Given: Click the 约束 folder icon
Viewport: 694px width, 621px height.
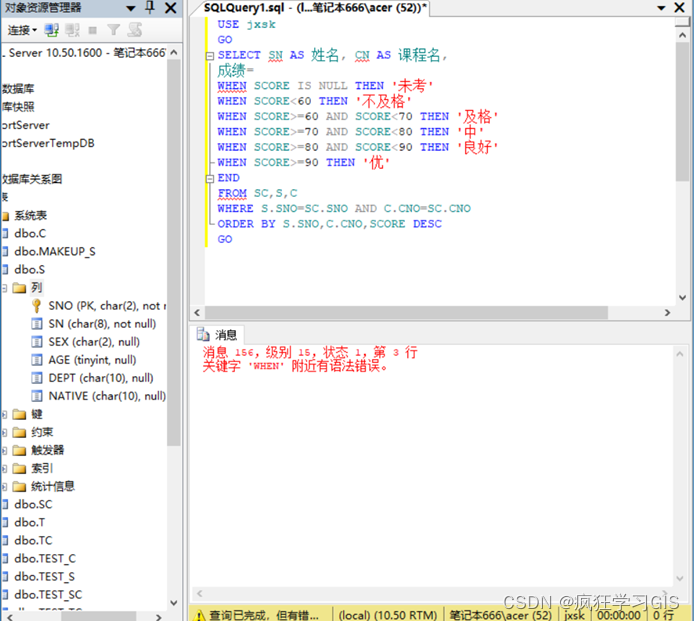Looking at the screenshot, I should pos(19,432).
